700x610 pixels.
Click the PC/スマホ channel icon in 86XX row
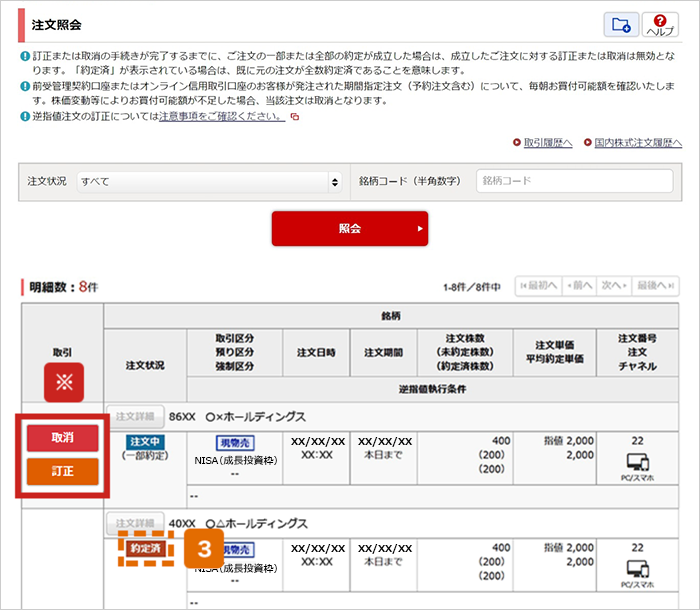click(638, 462)
